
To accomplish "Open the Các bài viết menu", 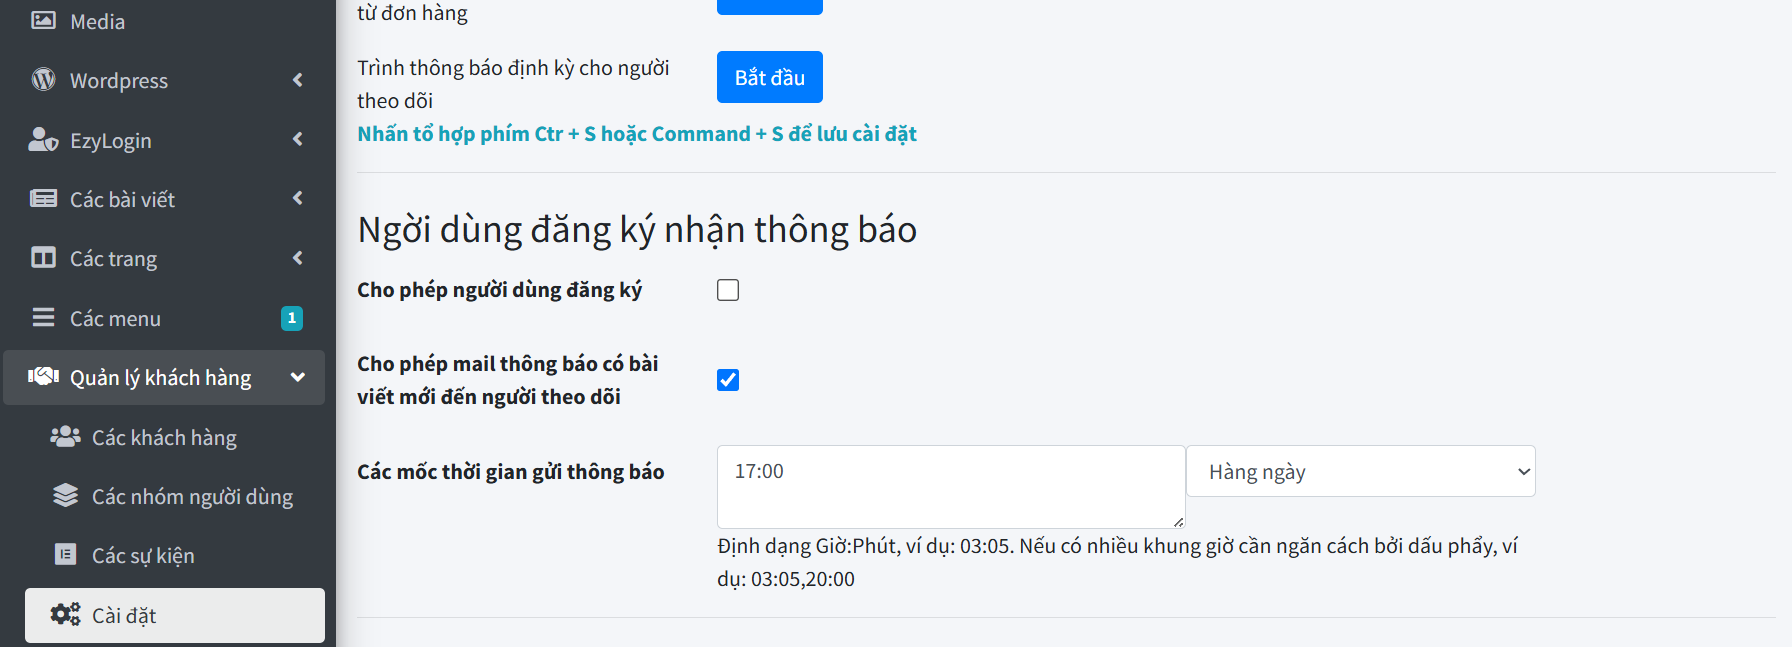I will [x=164, y=199].
